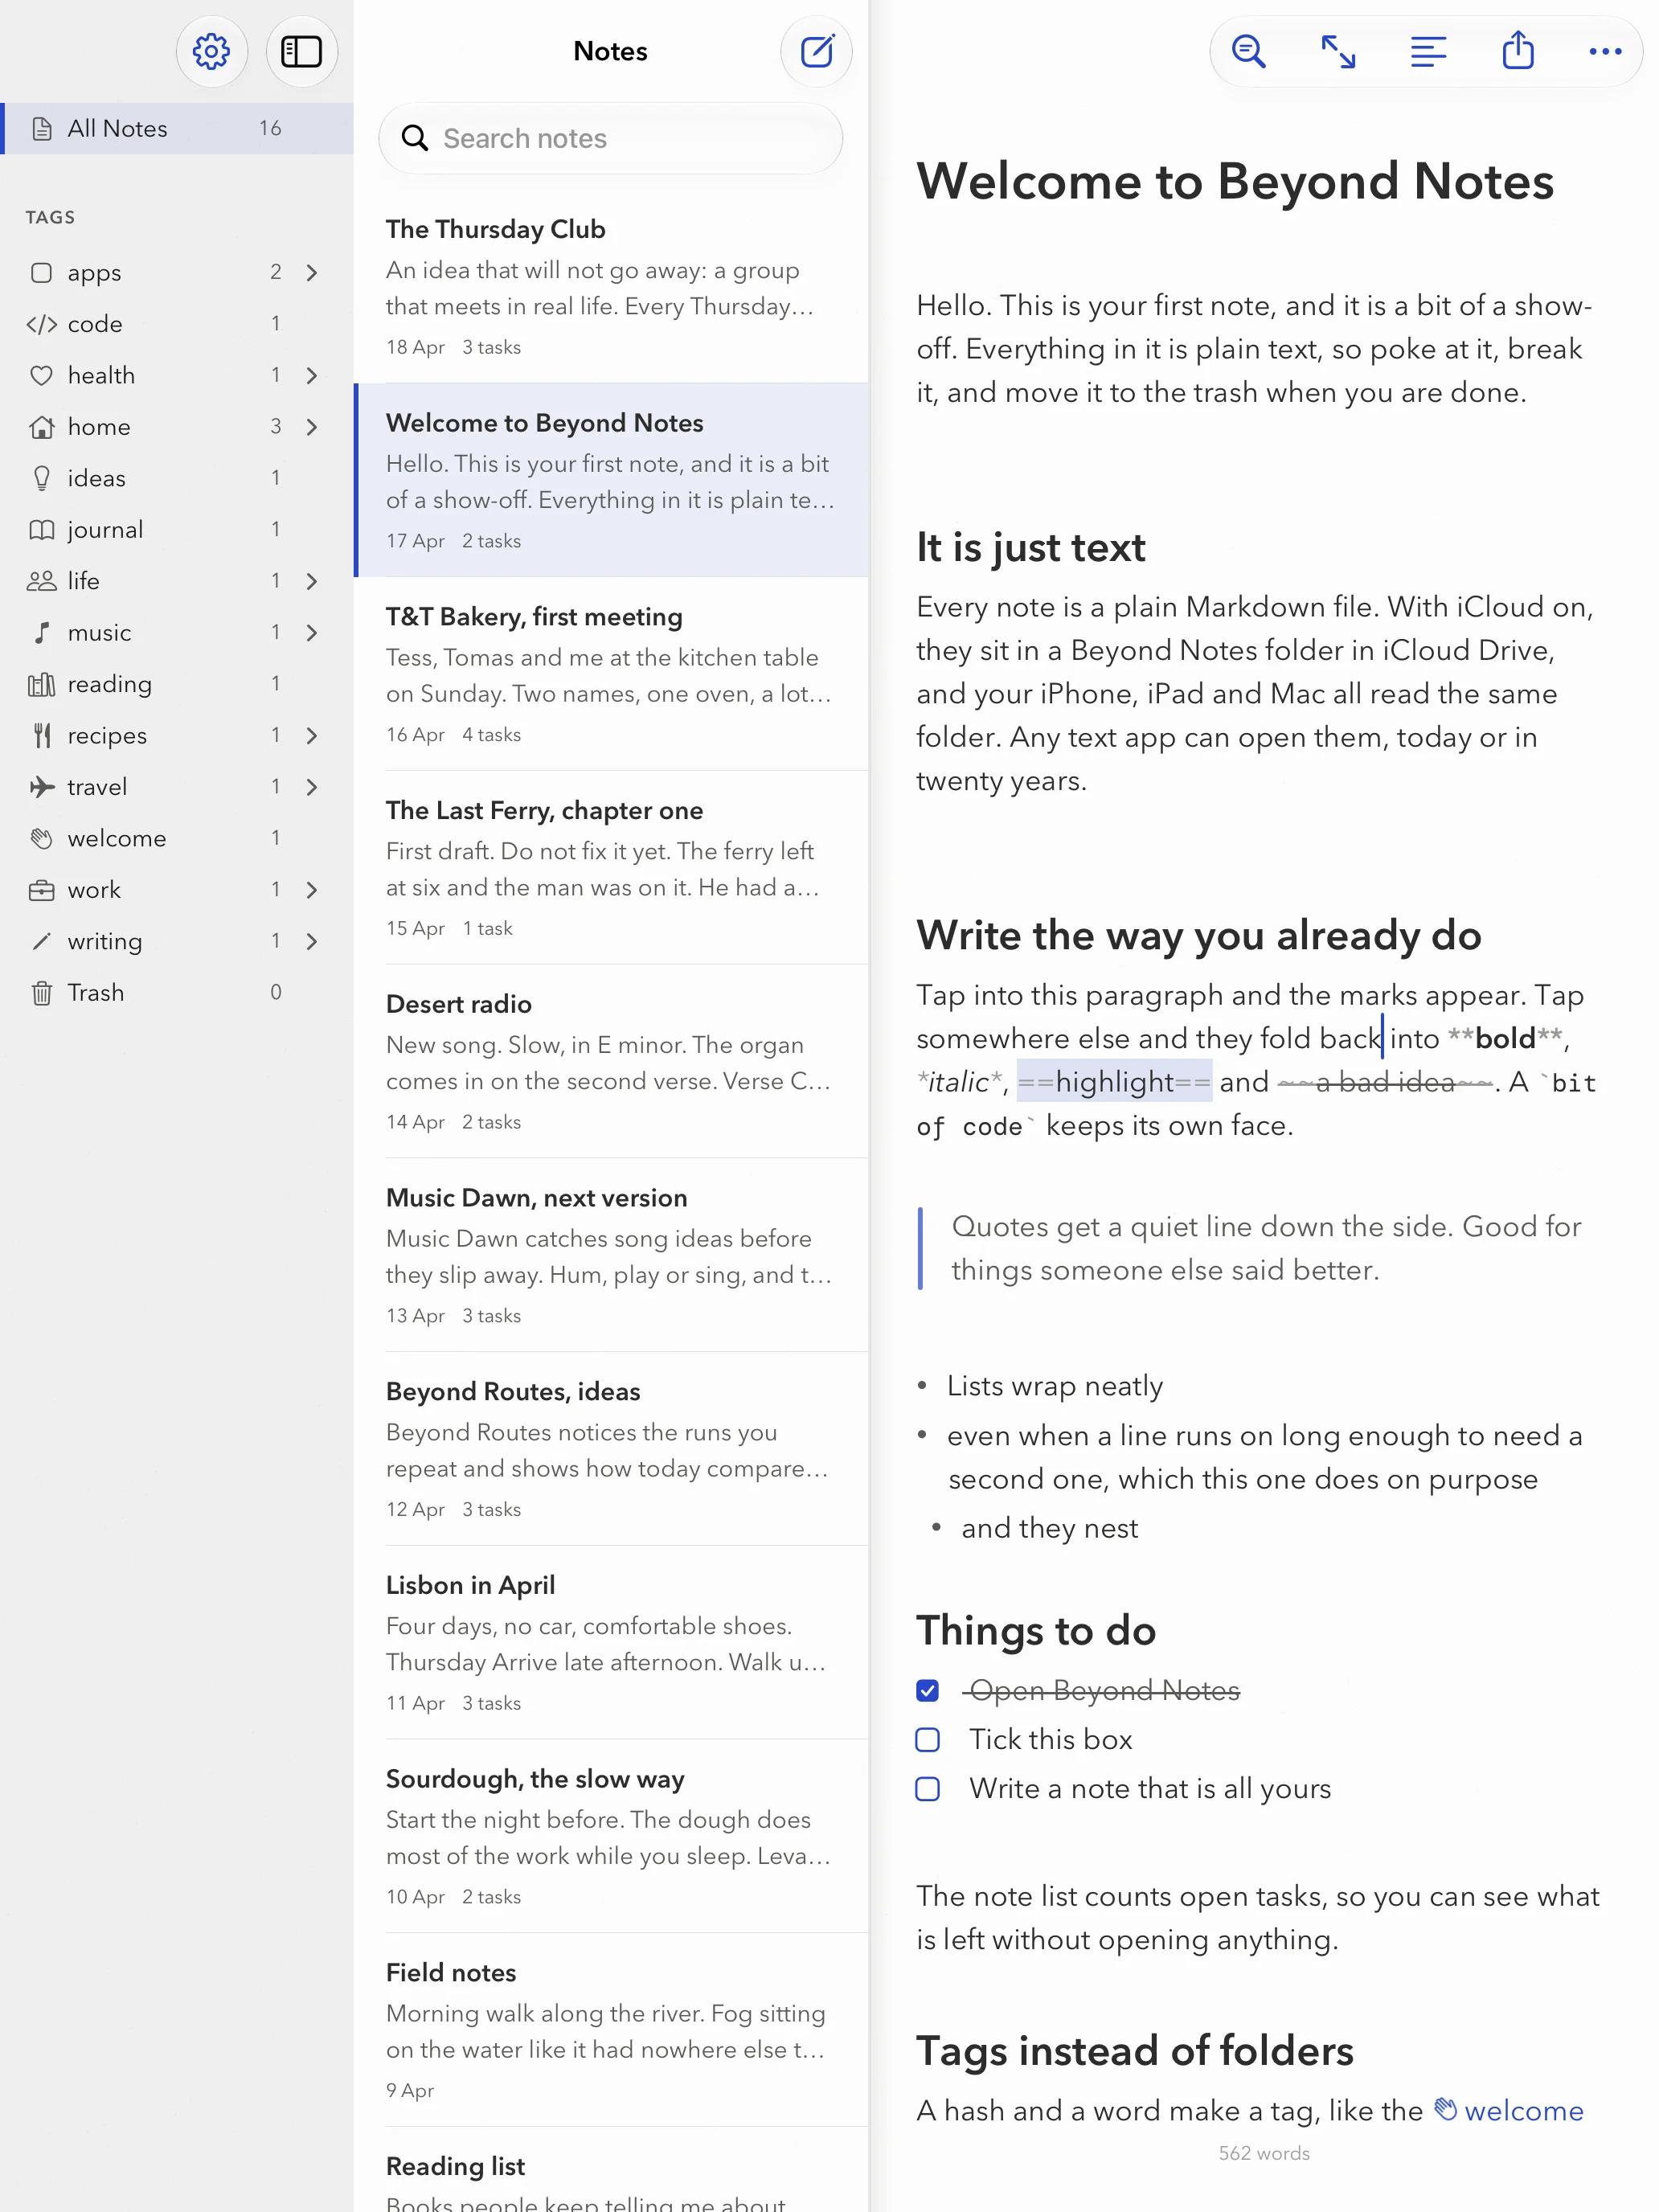Open the reading tag

pyautogui.click(x=177, y=685)
